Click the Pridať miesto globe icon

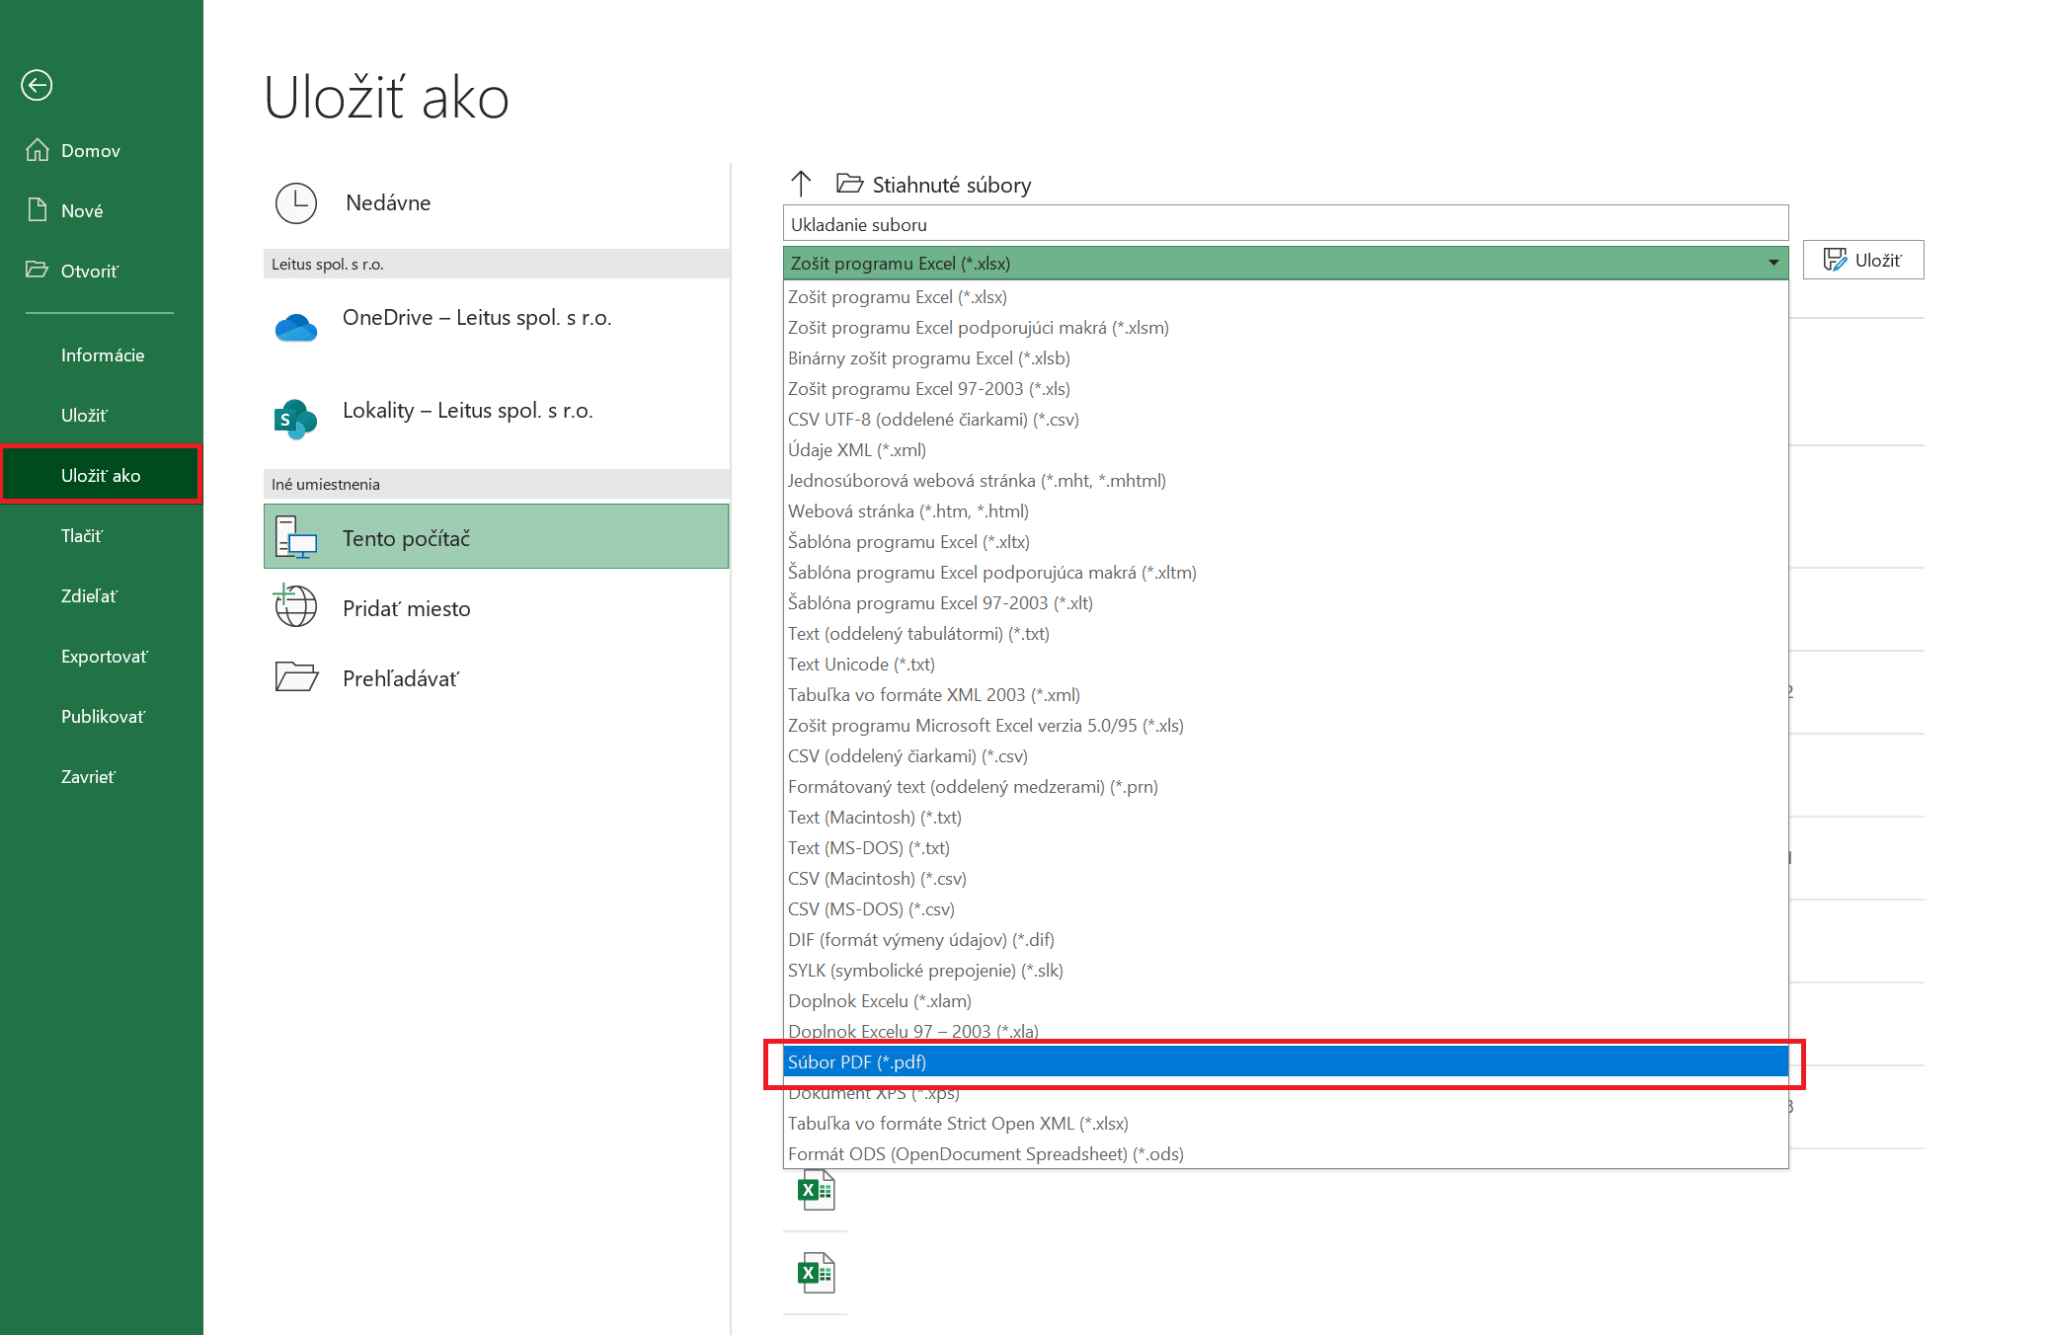click(x=295, y=606)
